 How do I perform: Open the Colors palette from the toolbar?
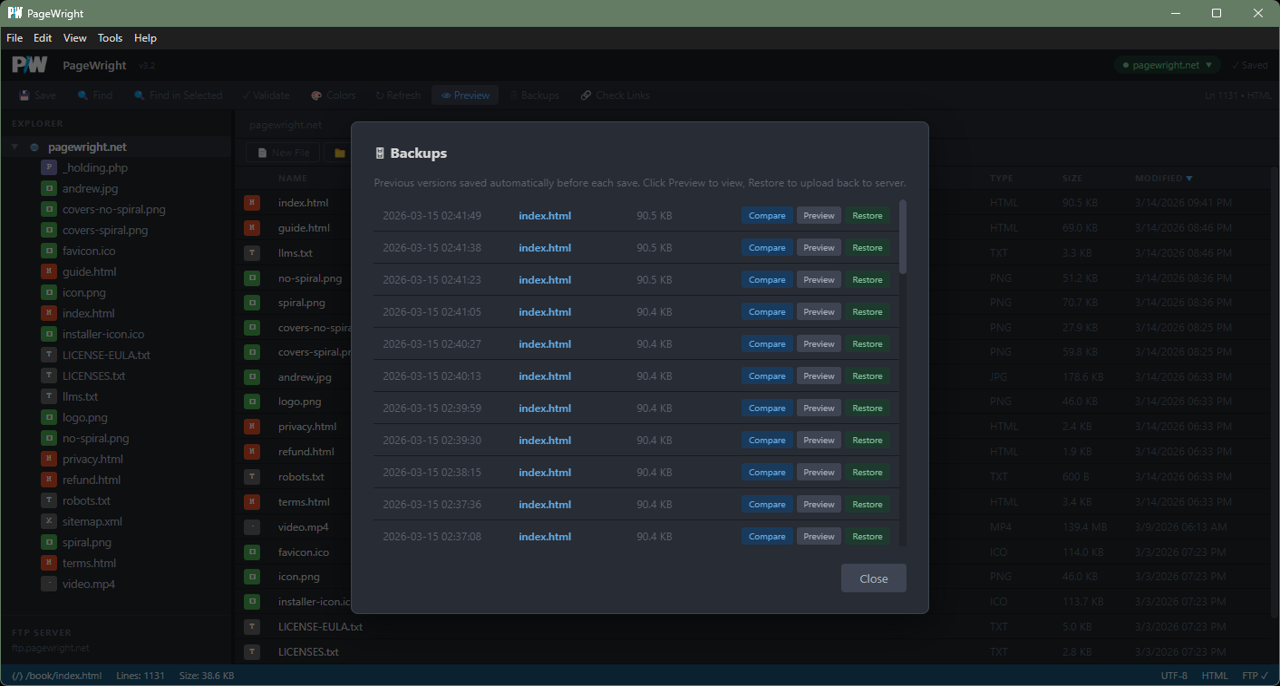(333, 95)
